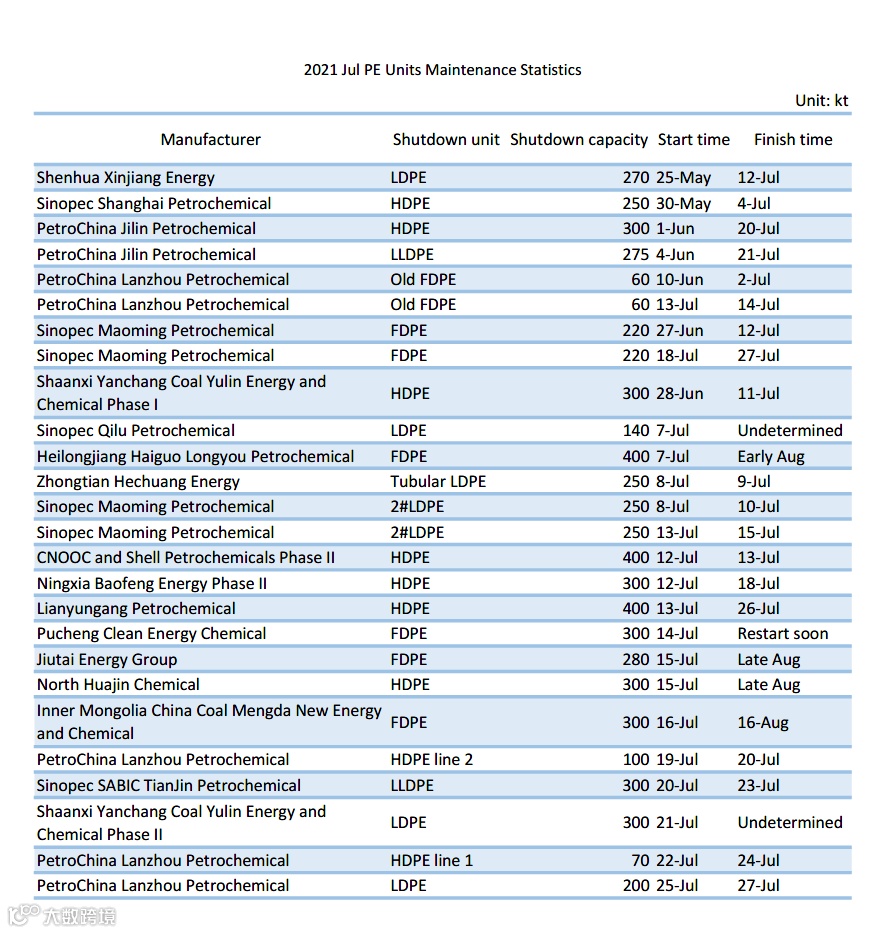Click the 25-Jul start time cell
884x933 pixels.
(677, 886)
